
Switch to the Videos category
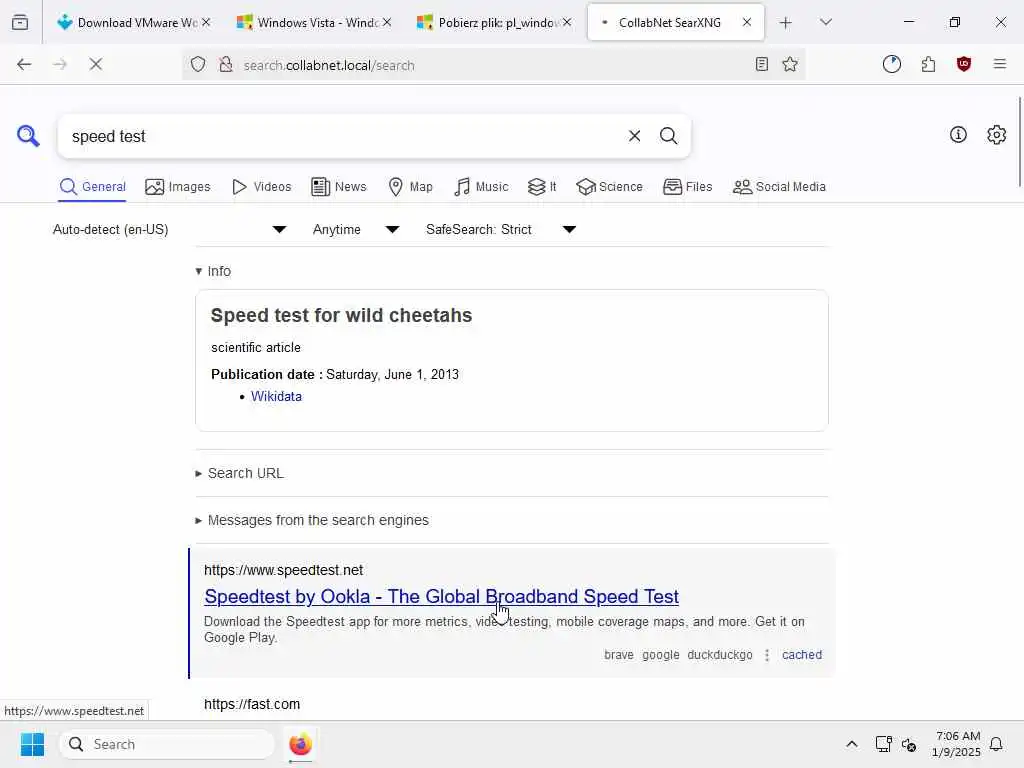pos(261,187)
